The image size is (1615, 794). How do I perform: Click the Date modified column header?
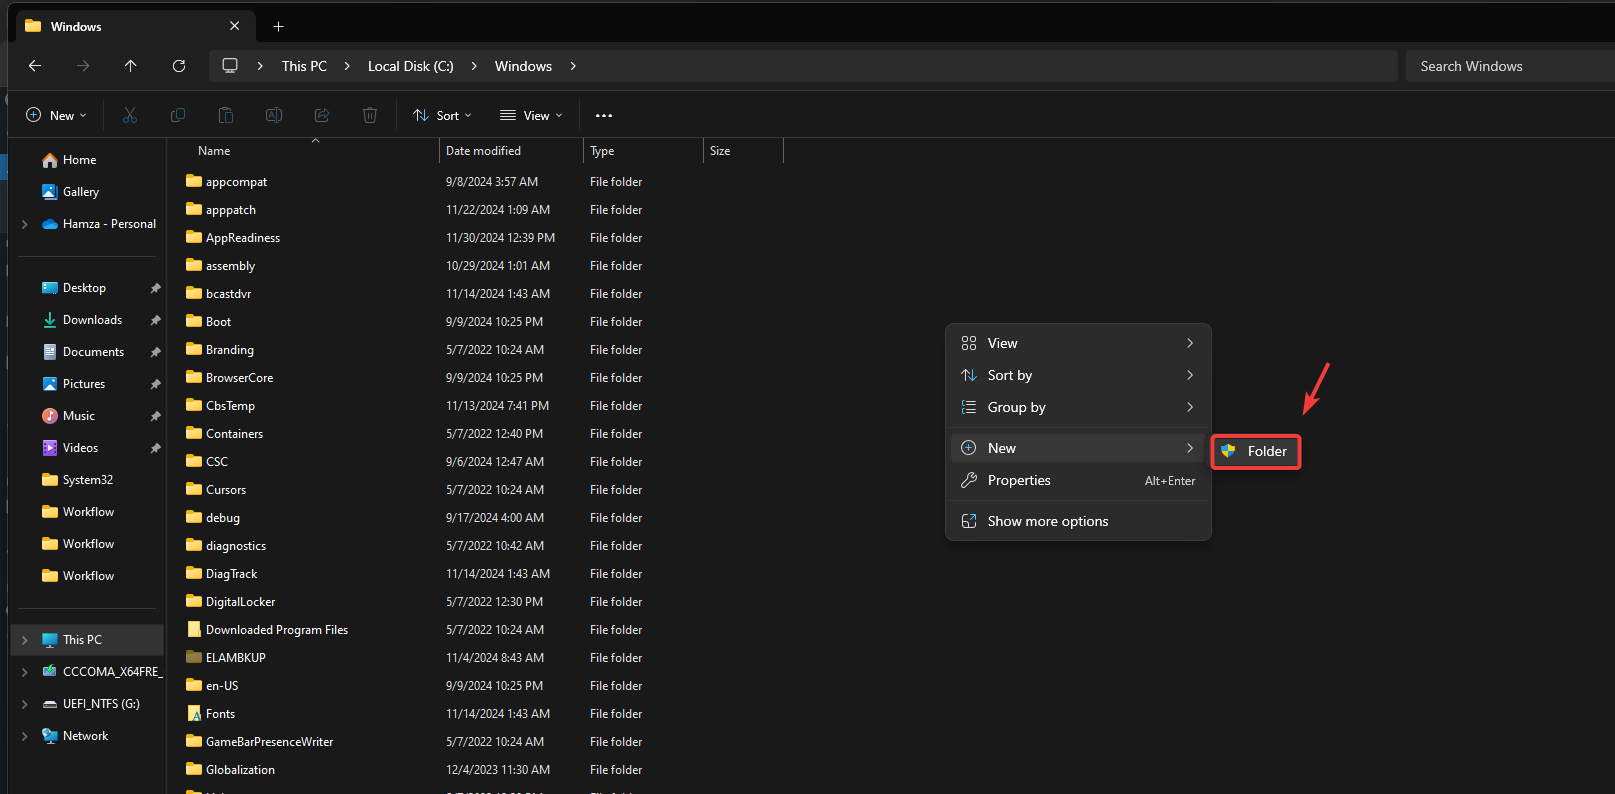click(x=484, y=151)
